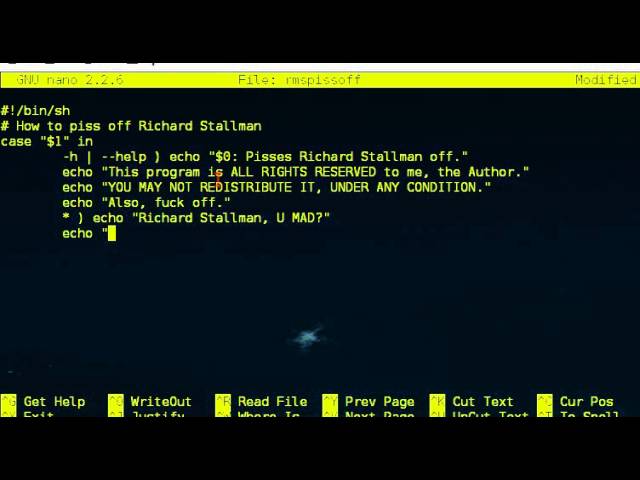Click the ^K key hint beside Cut Text
This screenshot has width=640, height=480.
point(437,402)
